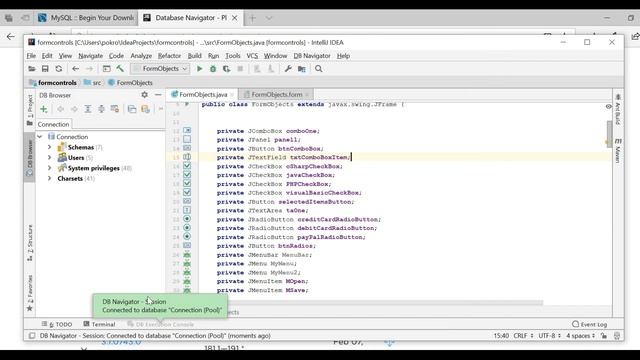Collapse the Connection tree node

(x=40, y=137)
